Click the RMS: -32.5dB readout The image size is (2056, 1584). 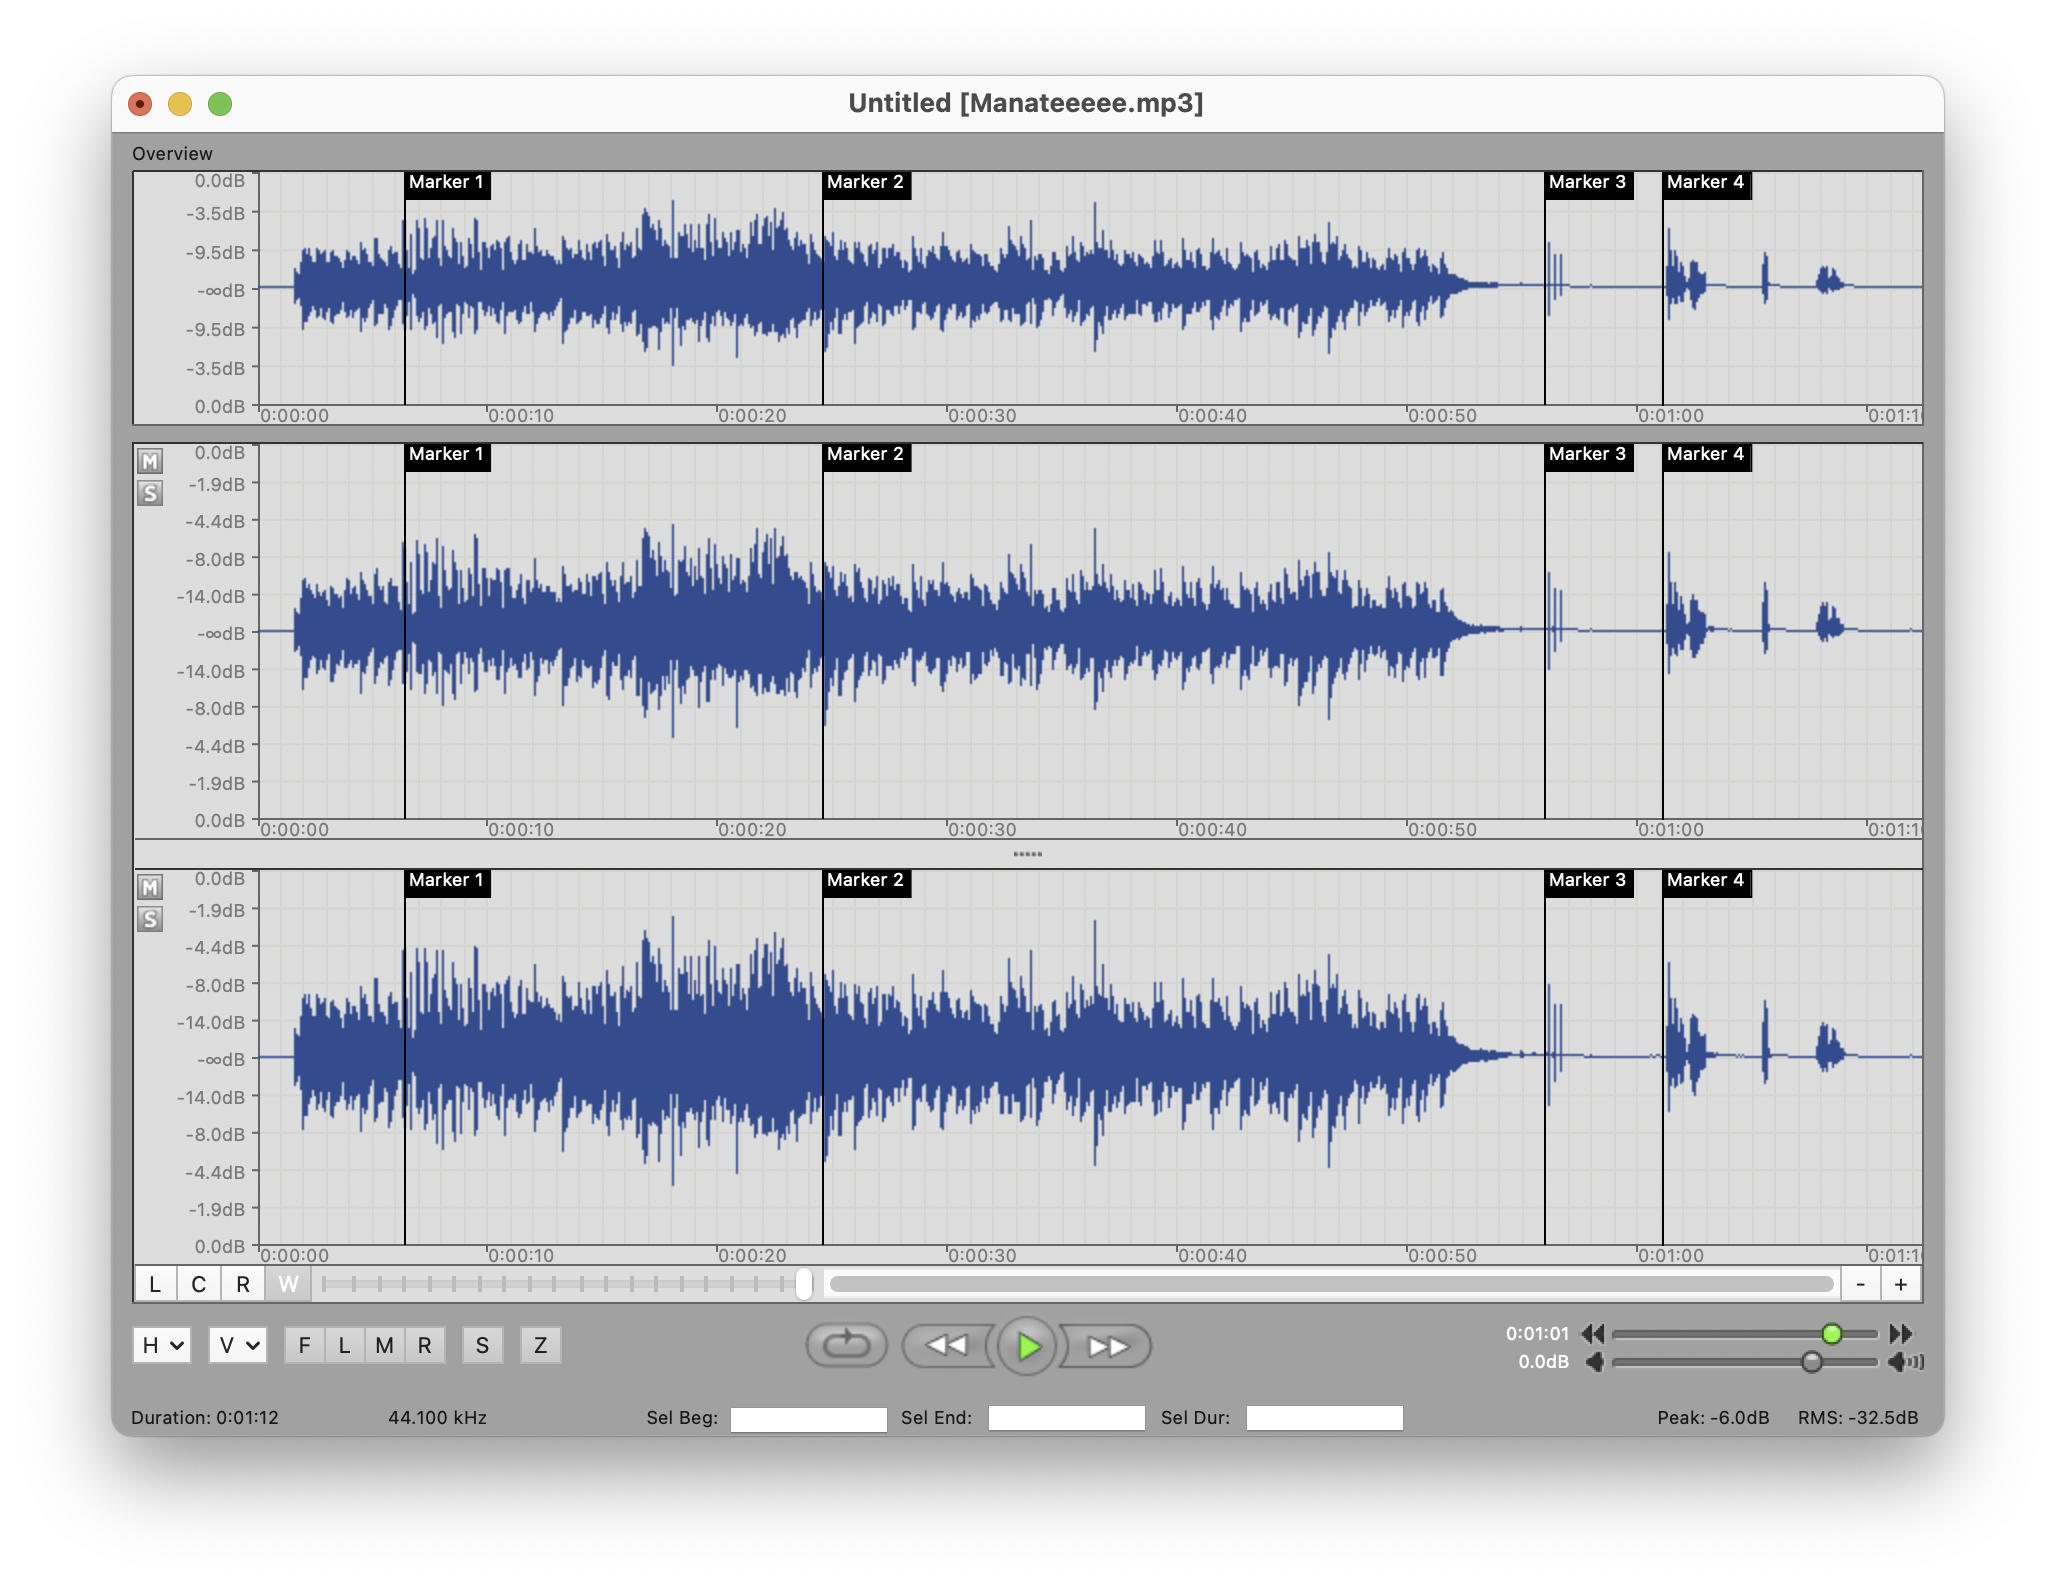pos(1858,1418)
